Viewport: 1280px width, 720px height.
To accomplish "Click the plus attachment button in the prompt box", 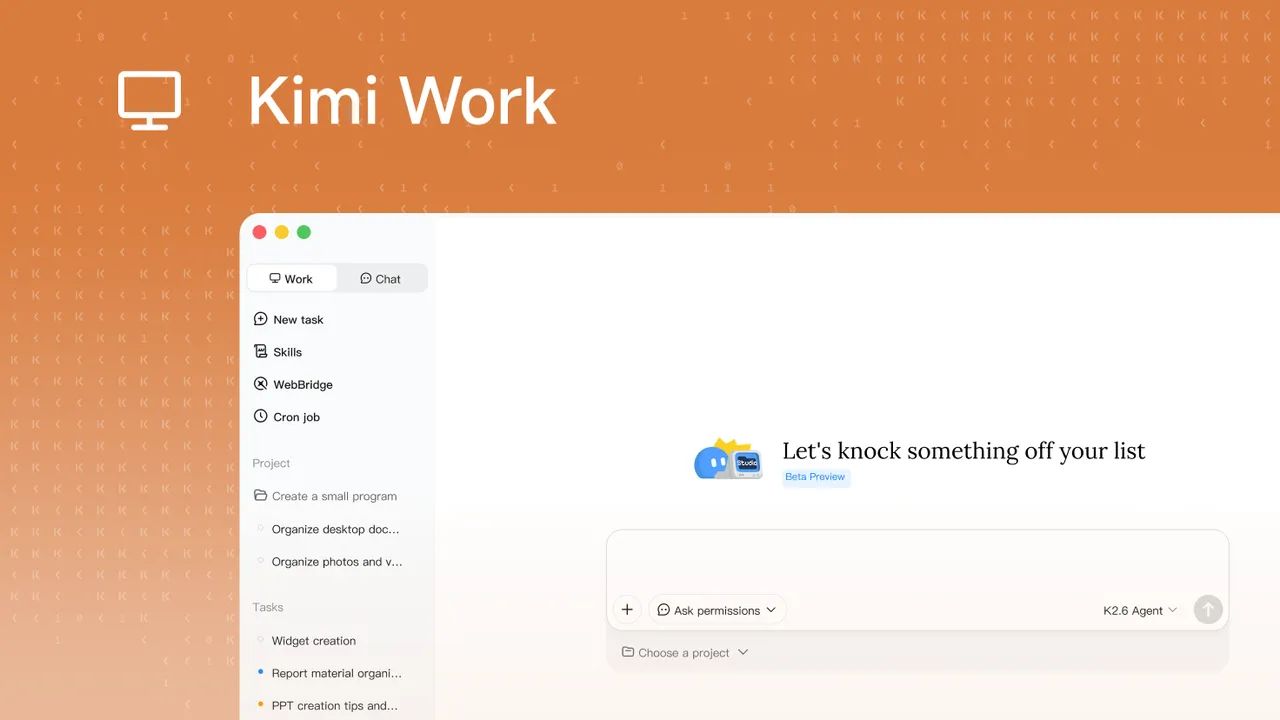I will [x=627, y=610].
